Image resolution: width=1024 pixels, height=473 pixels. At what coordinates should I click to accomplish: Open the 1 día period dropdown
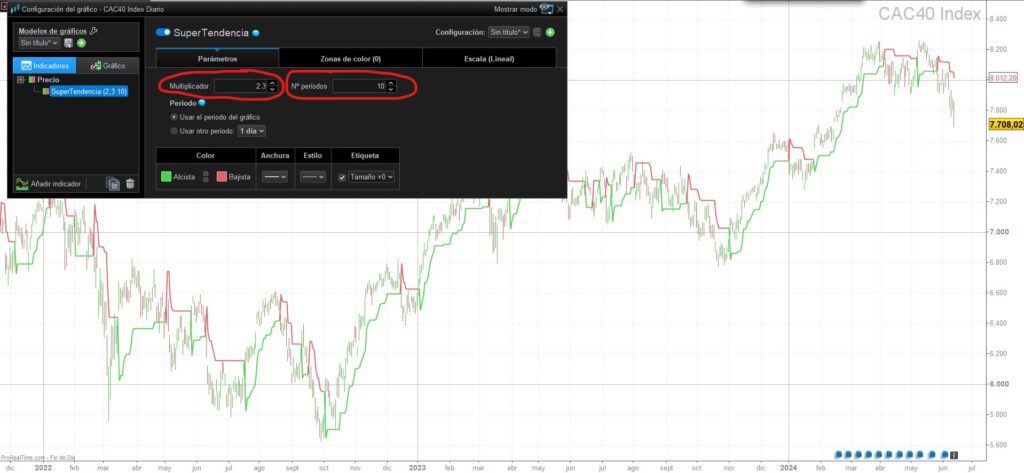(251, 131)
